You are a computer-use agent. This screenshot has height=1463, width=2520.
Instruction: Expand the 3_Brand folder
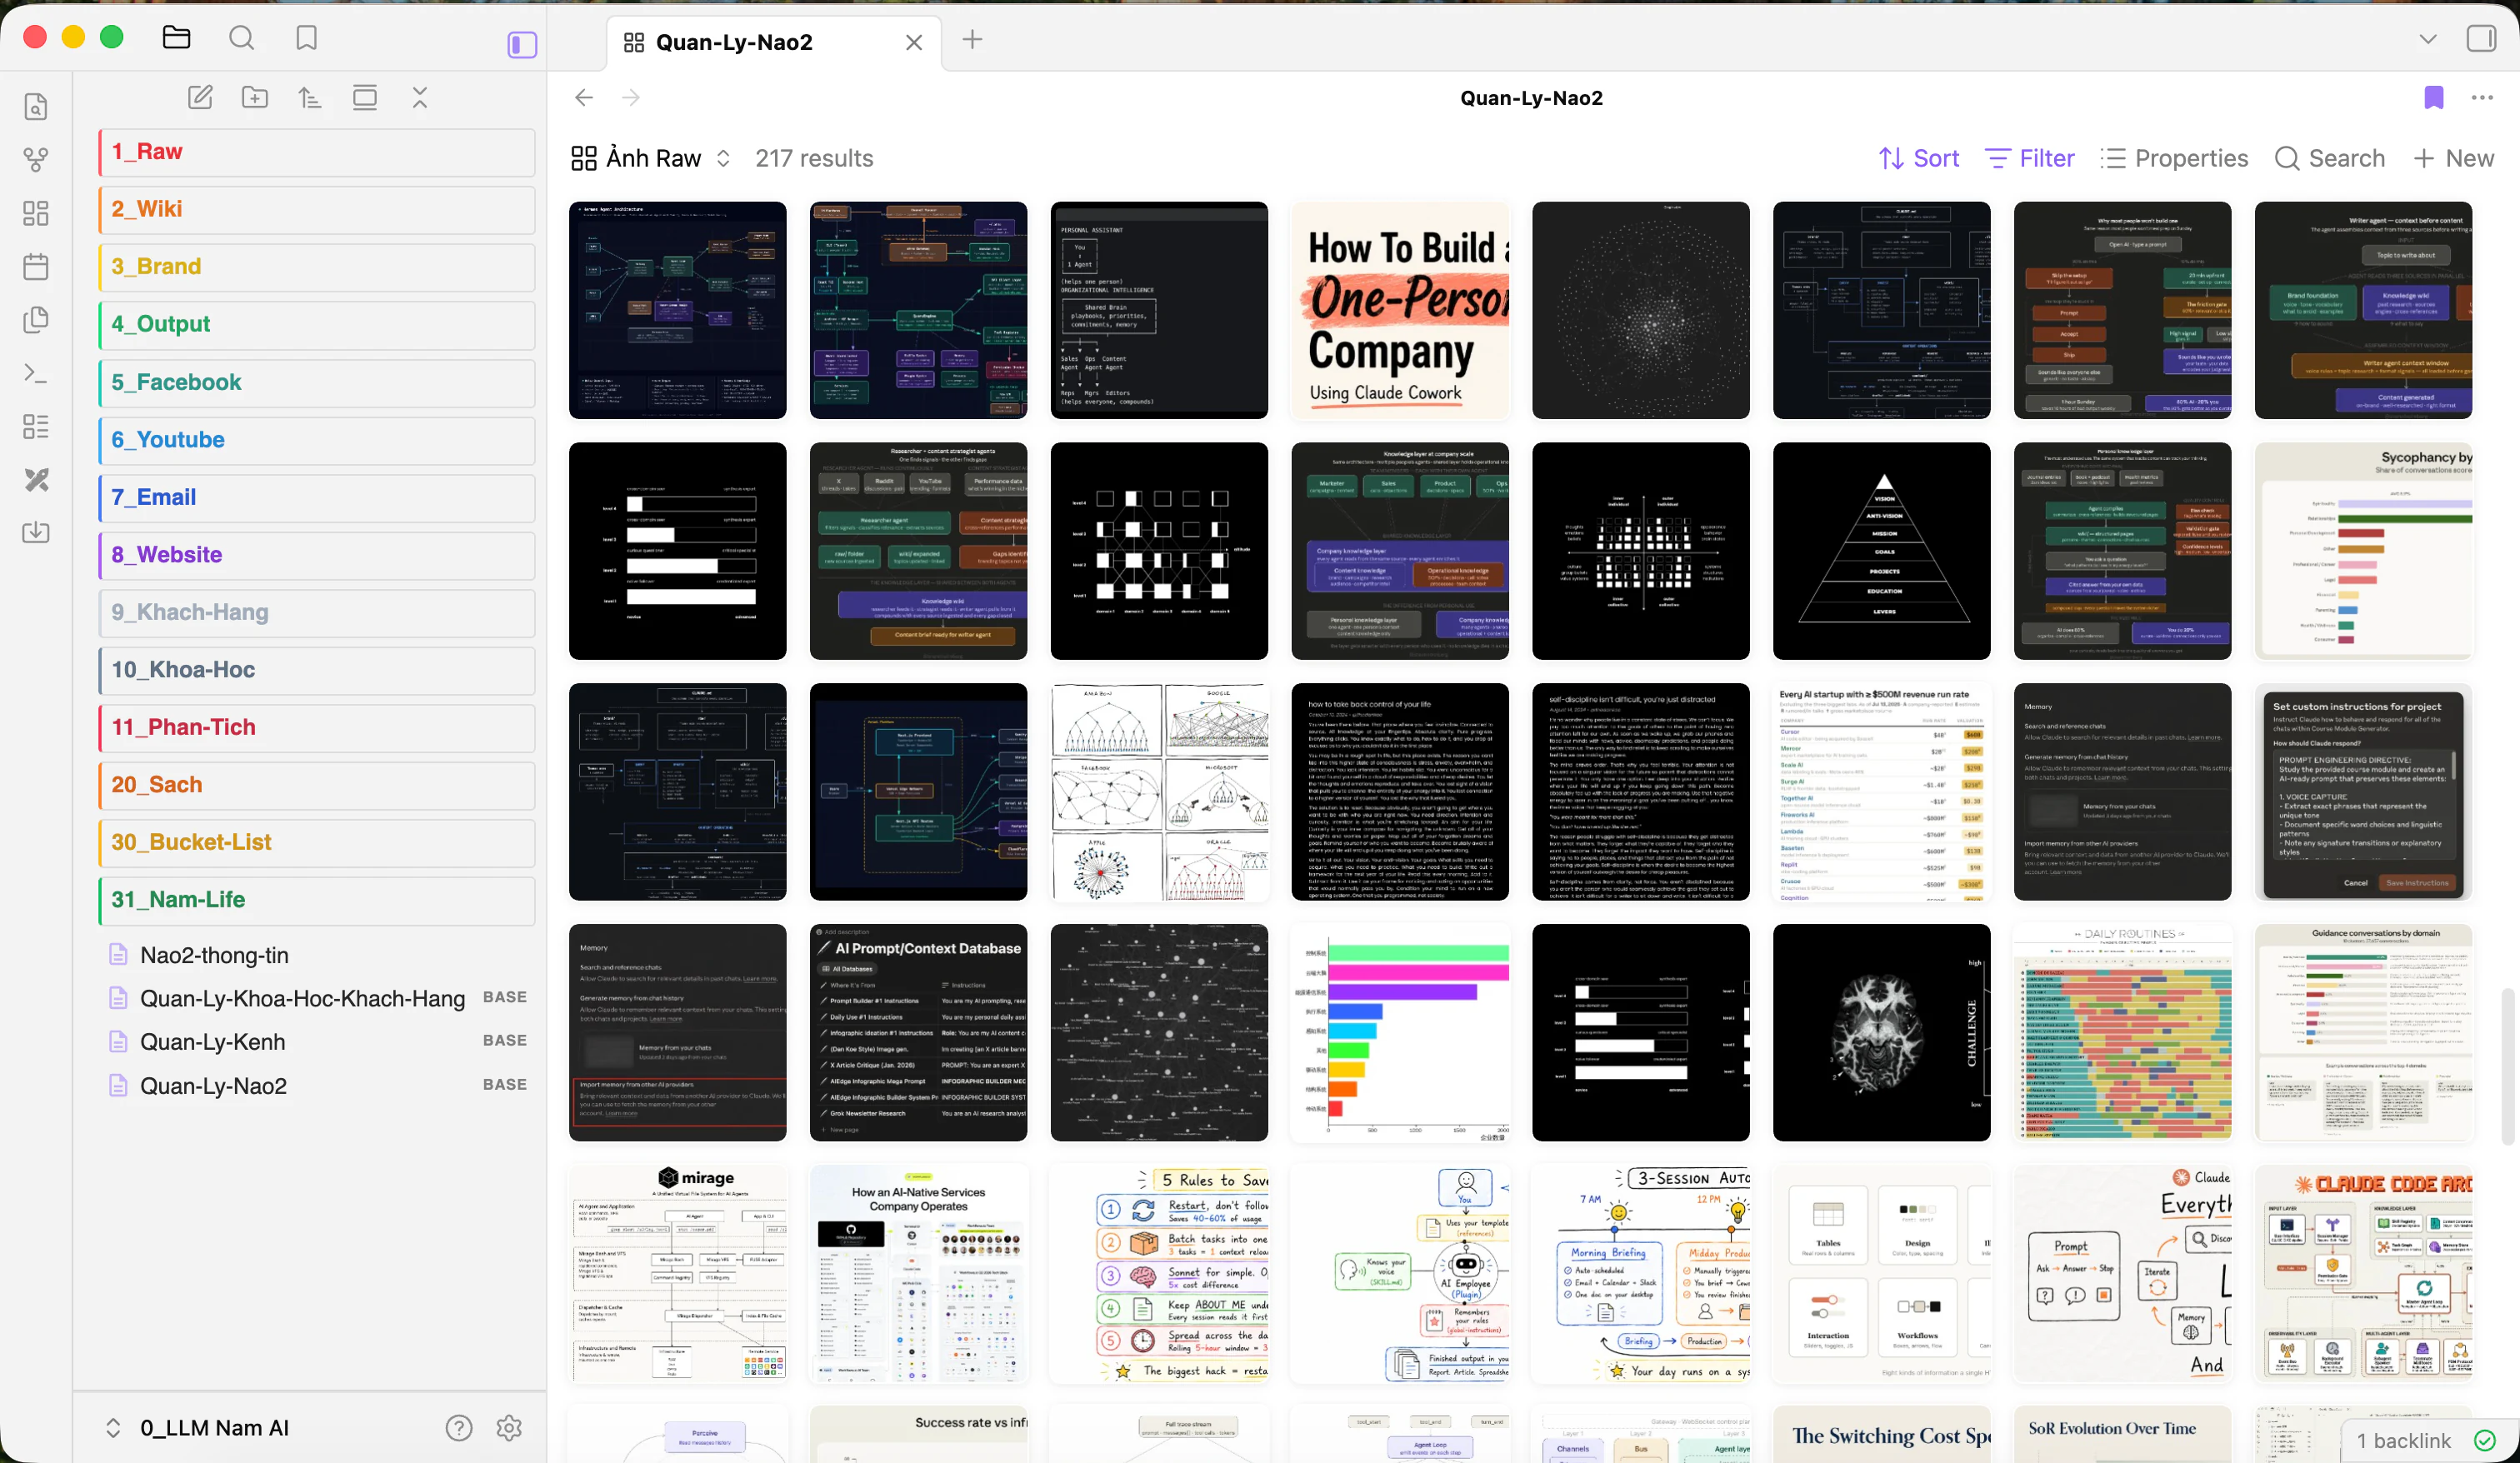(317, 267)
